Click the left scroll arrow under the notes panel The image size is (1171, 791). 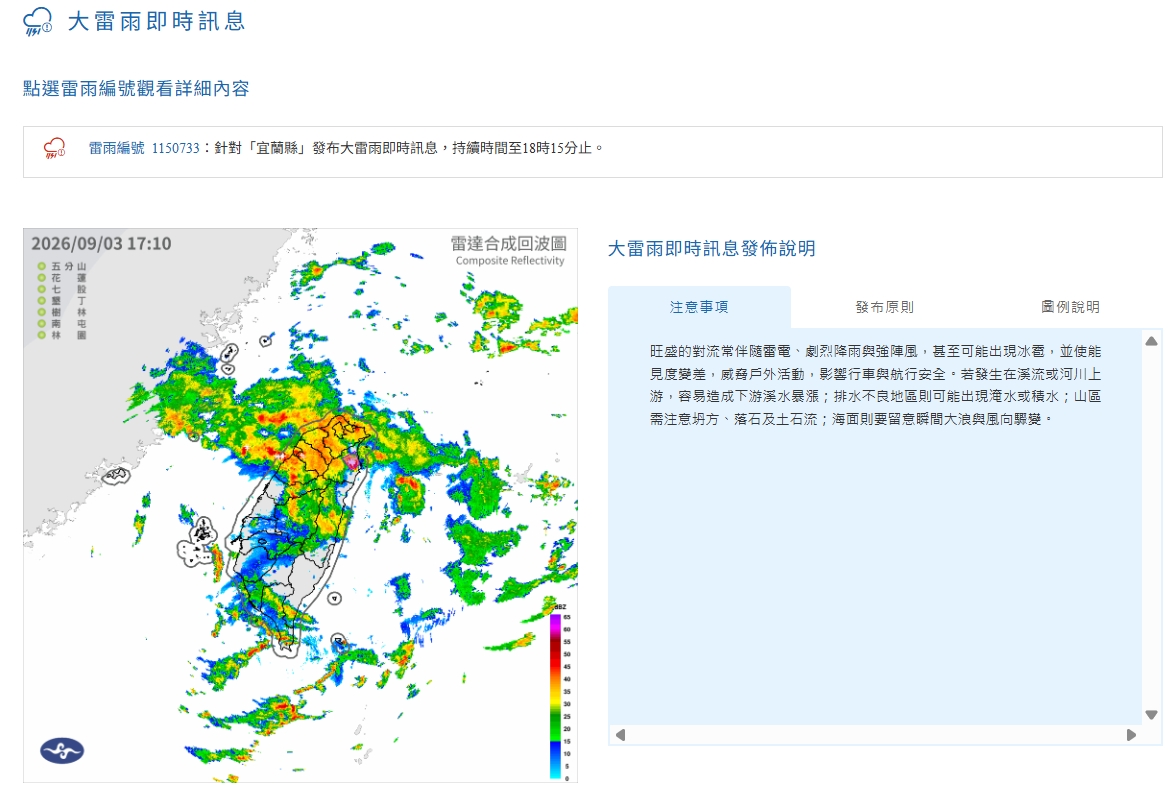[x=620, y=735]
